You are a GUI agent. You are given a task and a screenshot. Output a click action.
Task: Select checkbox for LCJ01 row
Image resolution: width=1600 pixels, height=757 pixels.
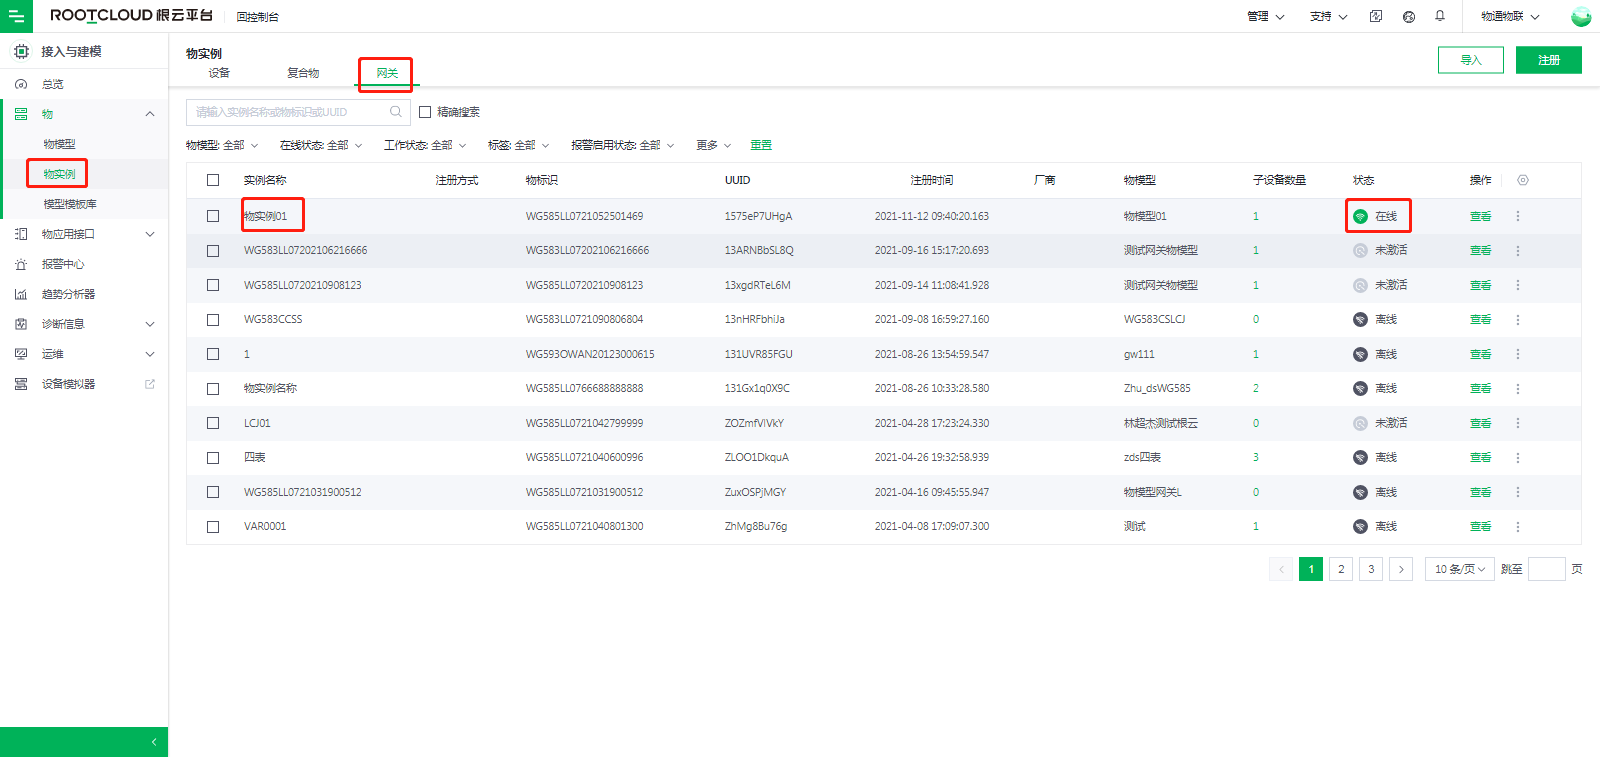(213, 423)
